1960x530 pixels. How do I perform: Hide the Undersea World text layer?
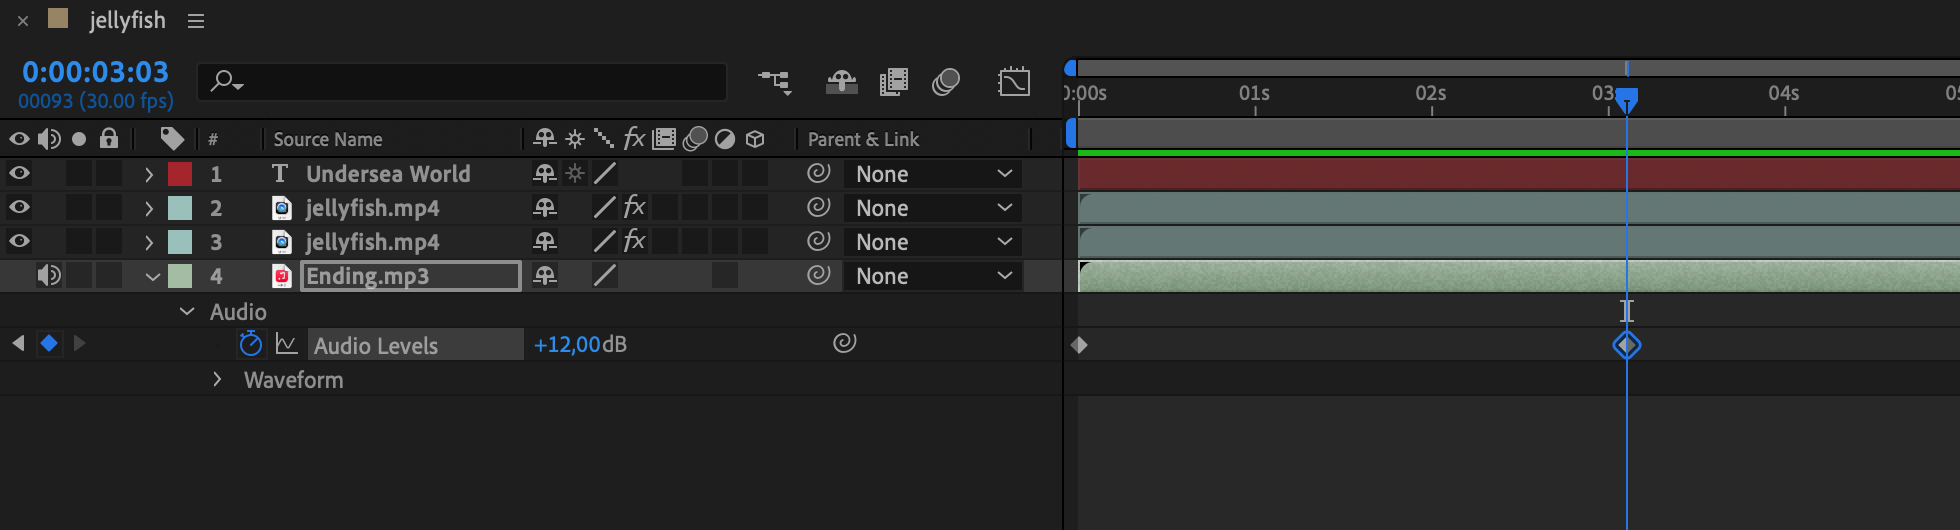coord(19,174)
